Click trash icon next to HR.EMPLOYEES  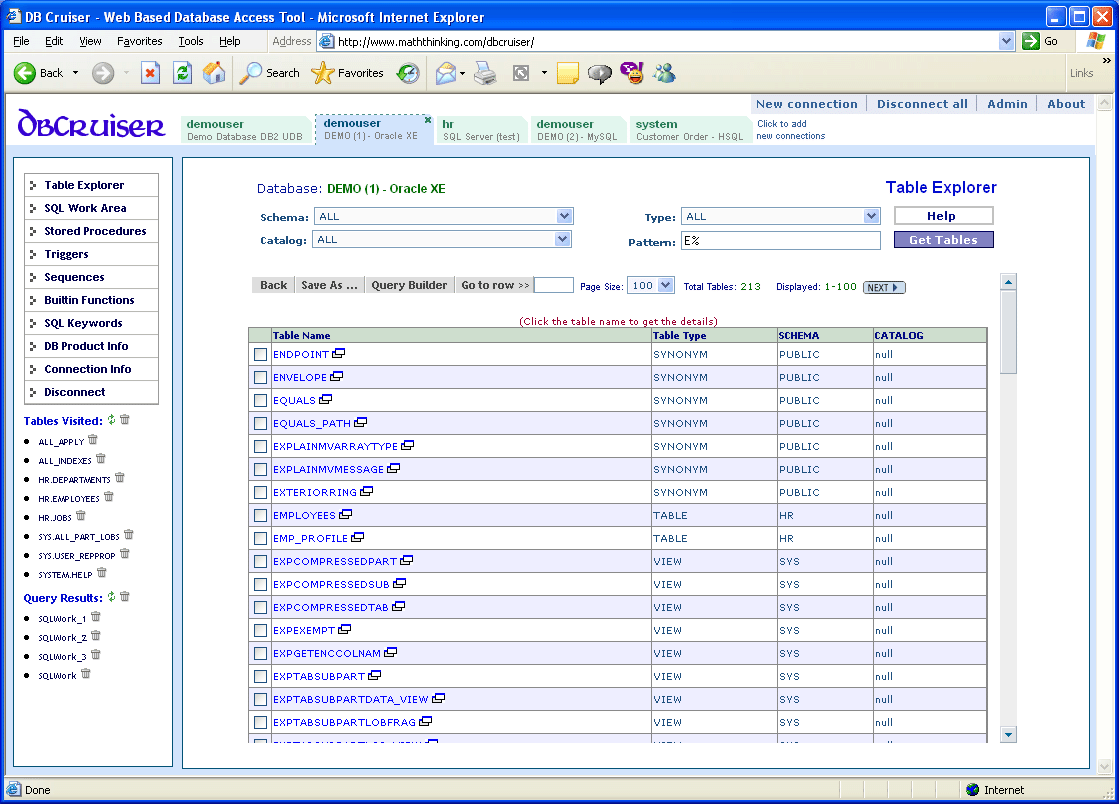click(109, 497)
